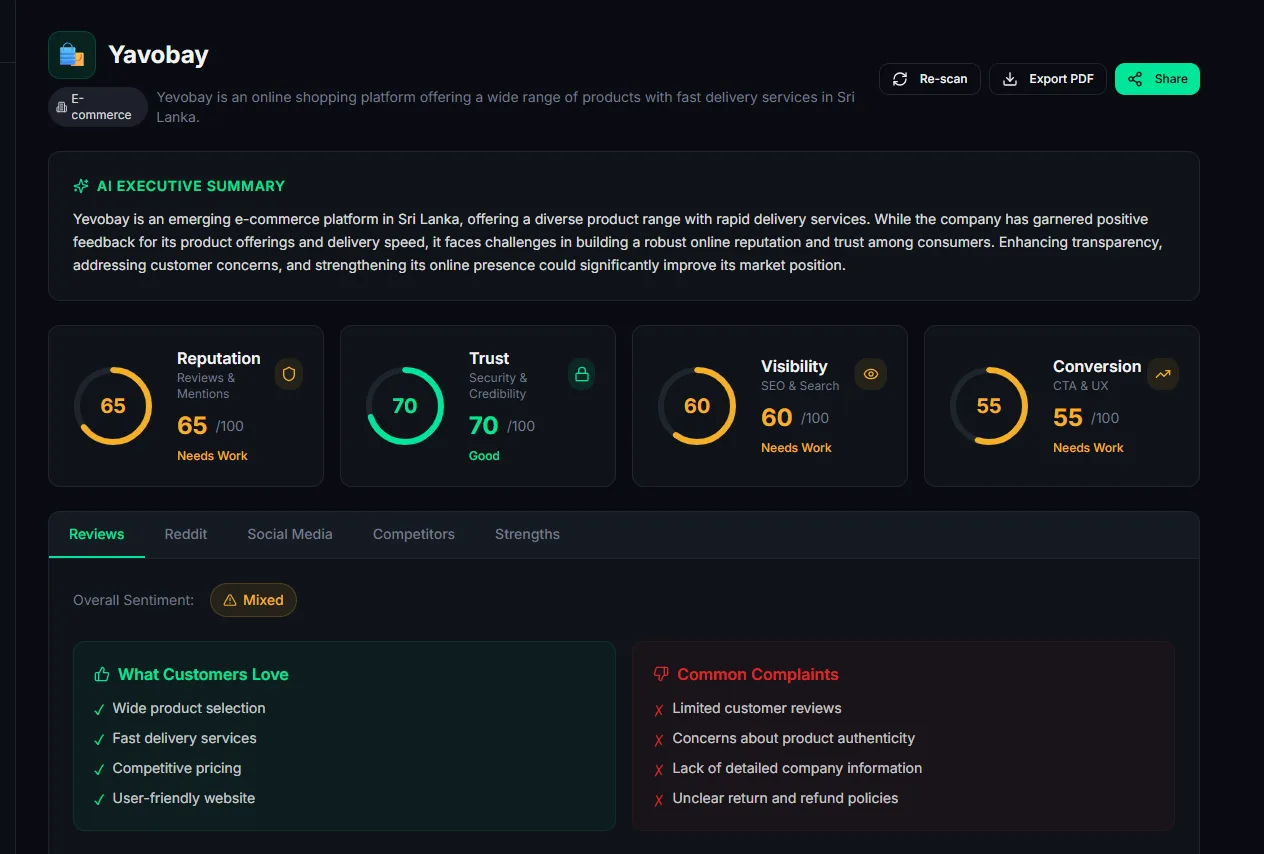
Task: Click the Mixed sentiment badge
Action: (x=254, y=600)
